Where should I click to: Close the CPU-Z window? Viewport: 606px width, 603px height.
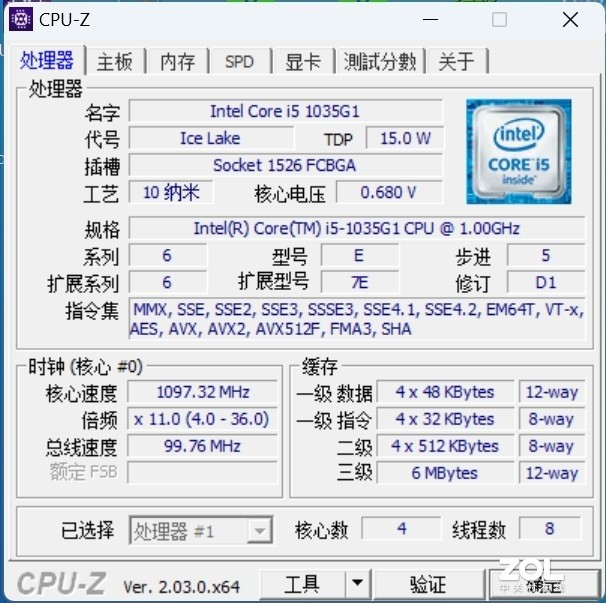570,19
